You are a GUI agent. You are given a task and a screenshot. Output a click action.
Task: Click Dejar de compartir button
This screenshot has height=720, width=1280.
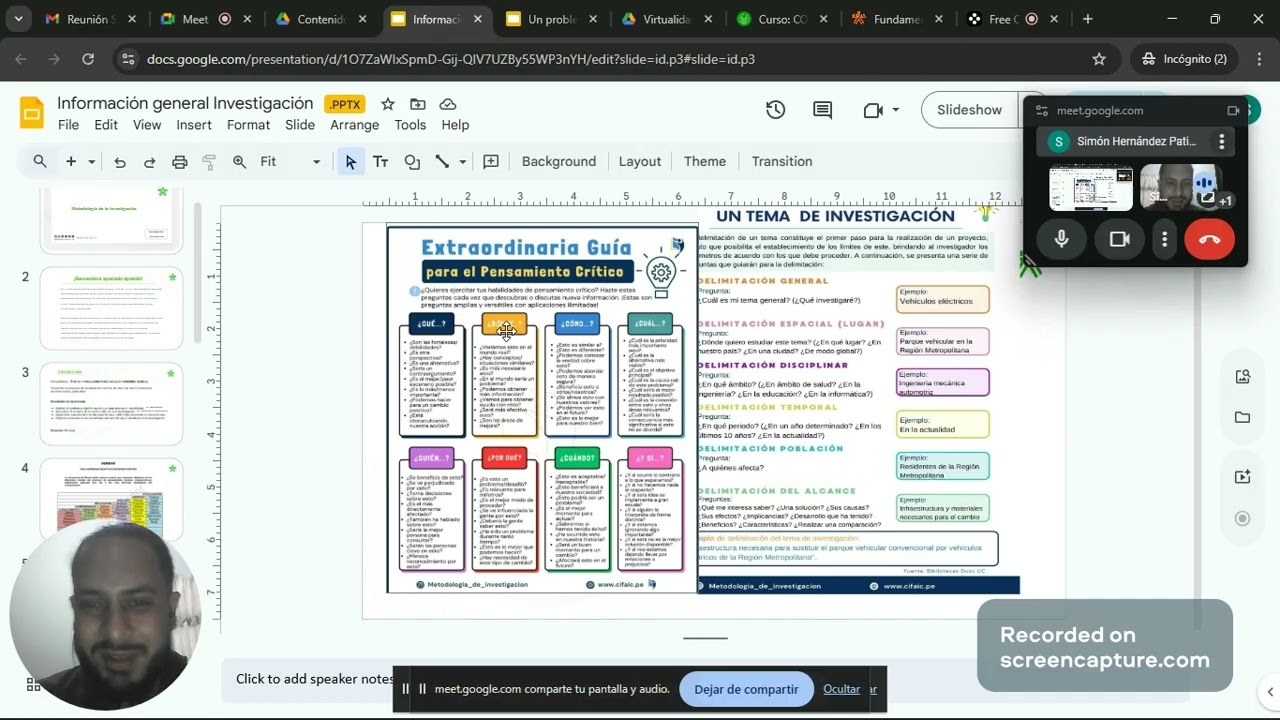pyautogui.click(x=746, y=689)
